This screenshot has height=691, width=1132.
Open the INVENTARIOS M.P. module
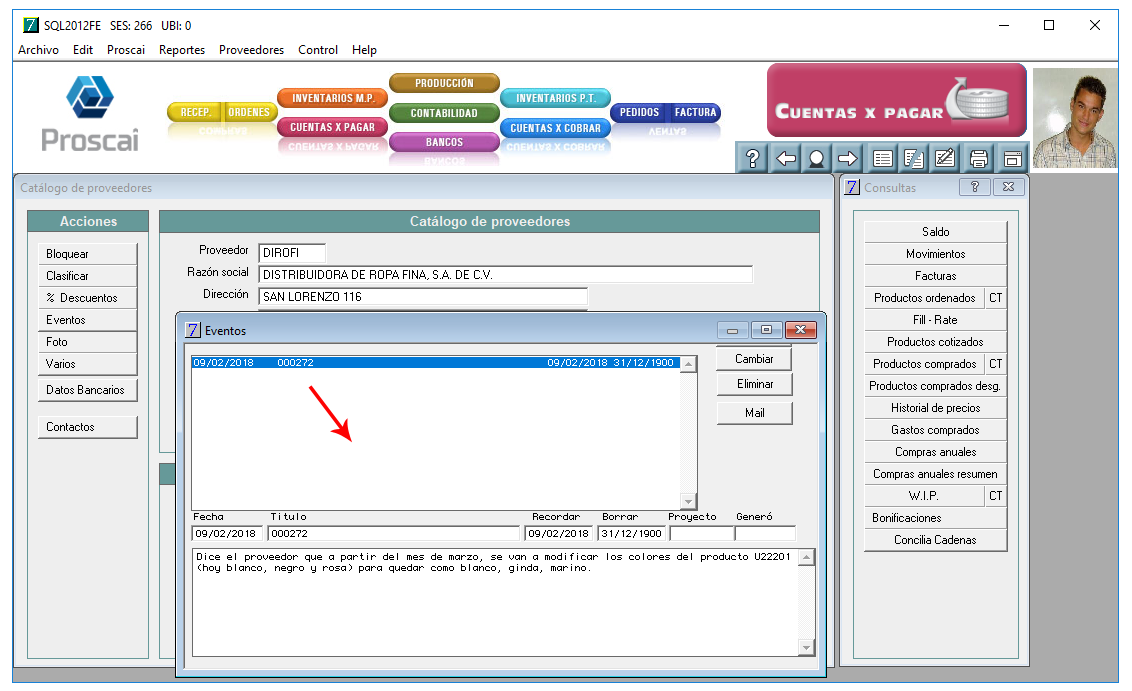click(x=333, y=97)
